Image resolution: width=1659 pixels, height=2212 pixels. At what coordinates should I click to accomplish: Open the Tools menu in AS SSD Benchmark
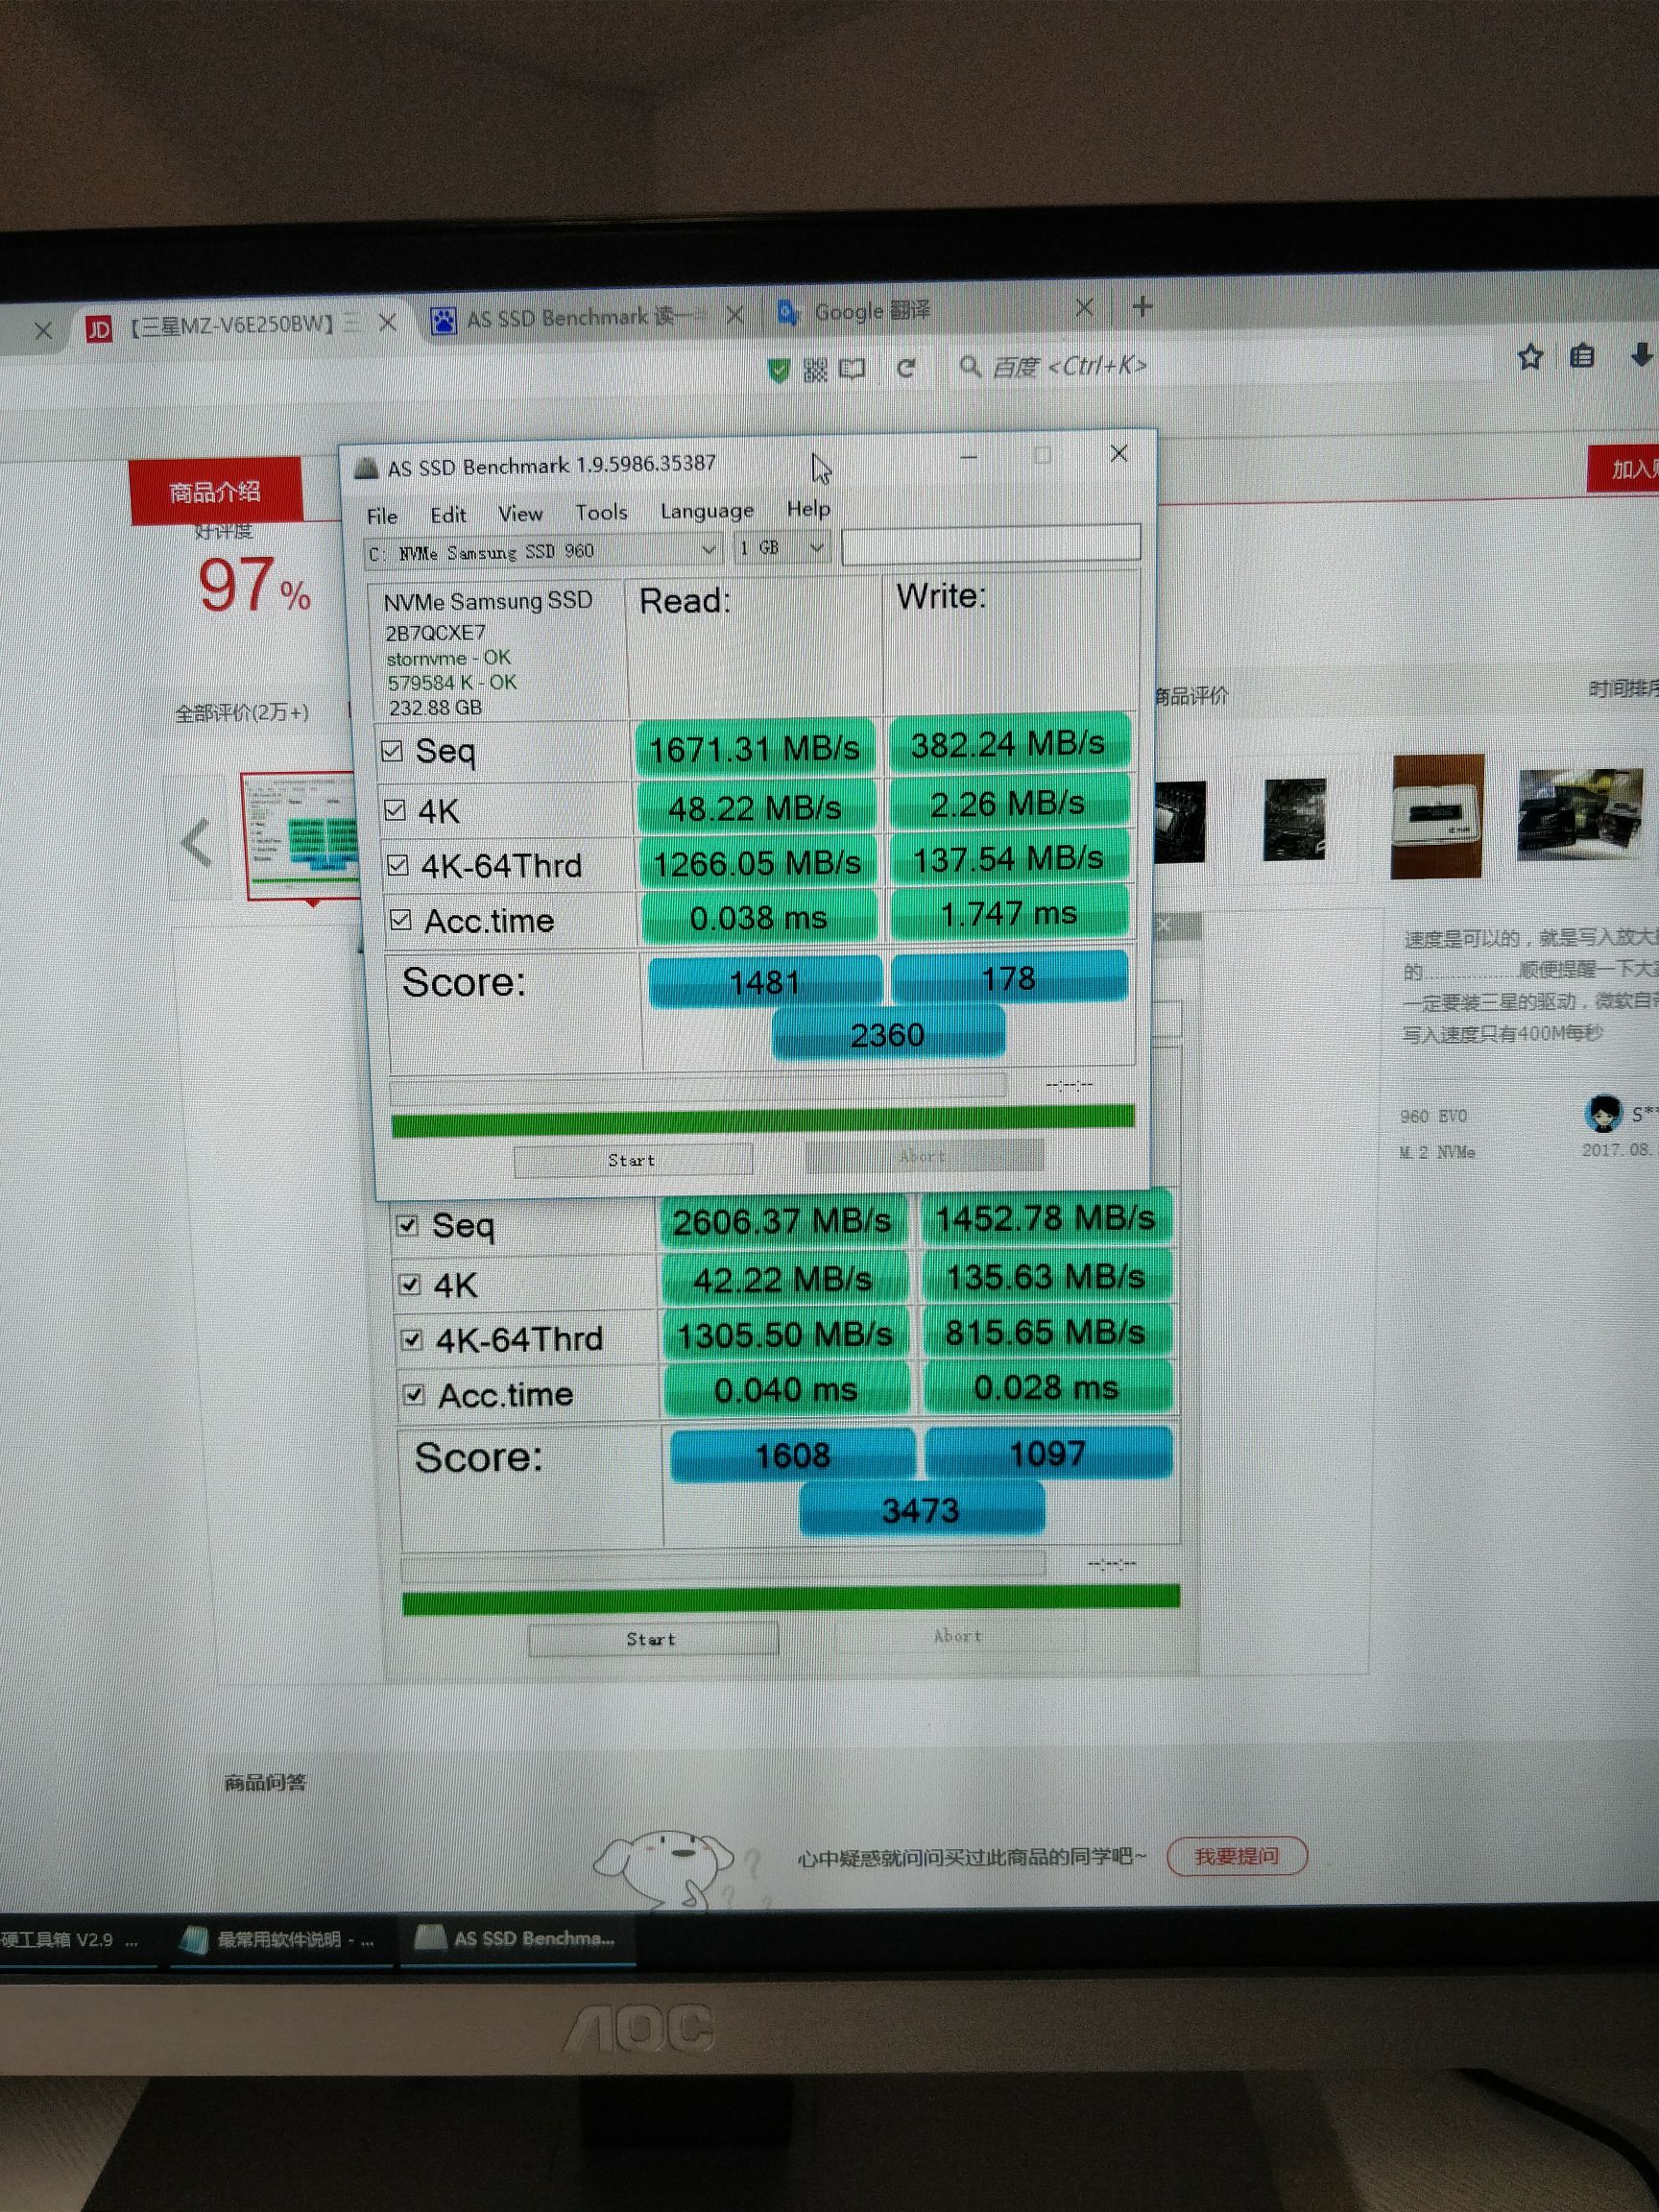pyautogui.click(x=601, y=511)
